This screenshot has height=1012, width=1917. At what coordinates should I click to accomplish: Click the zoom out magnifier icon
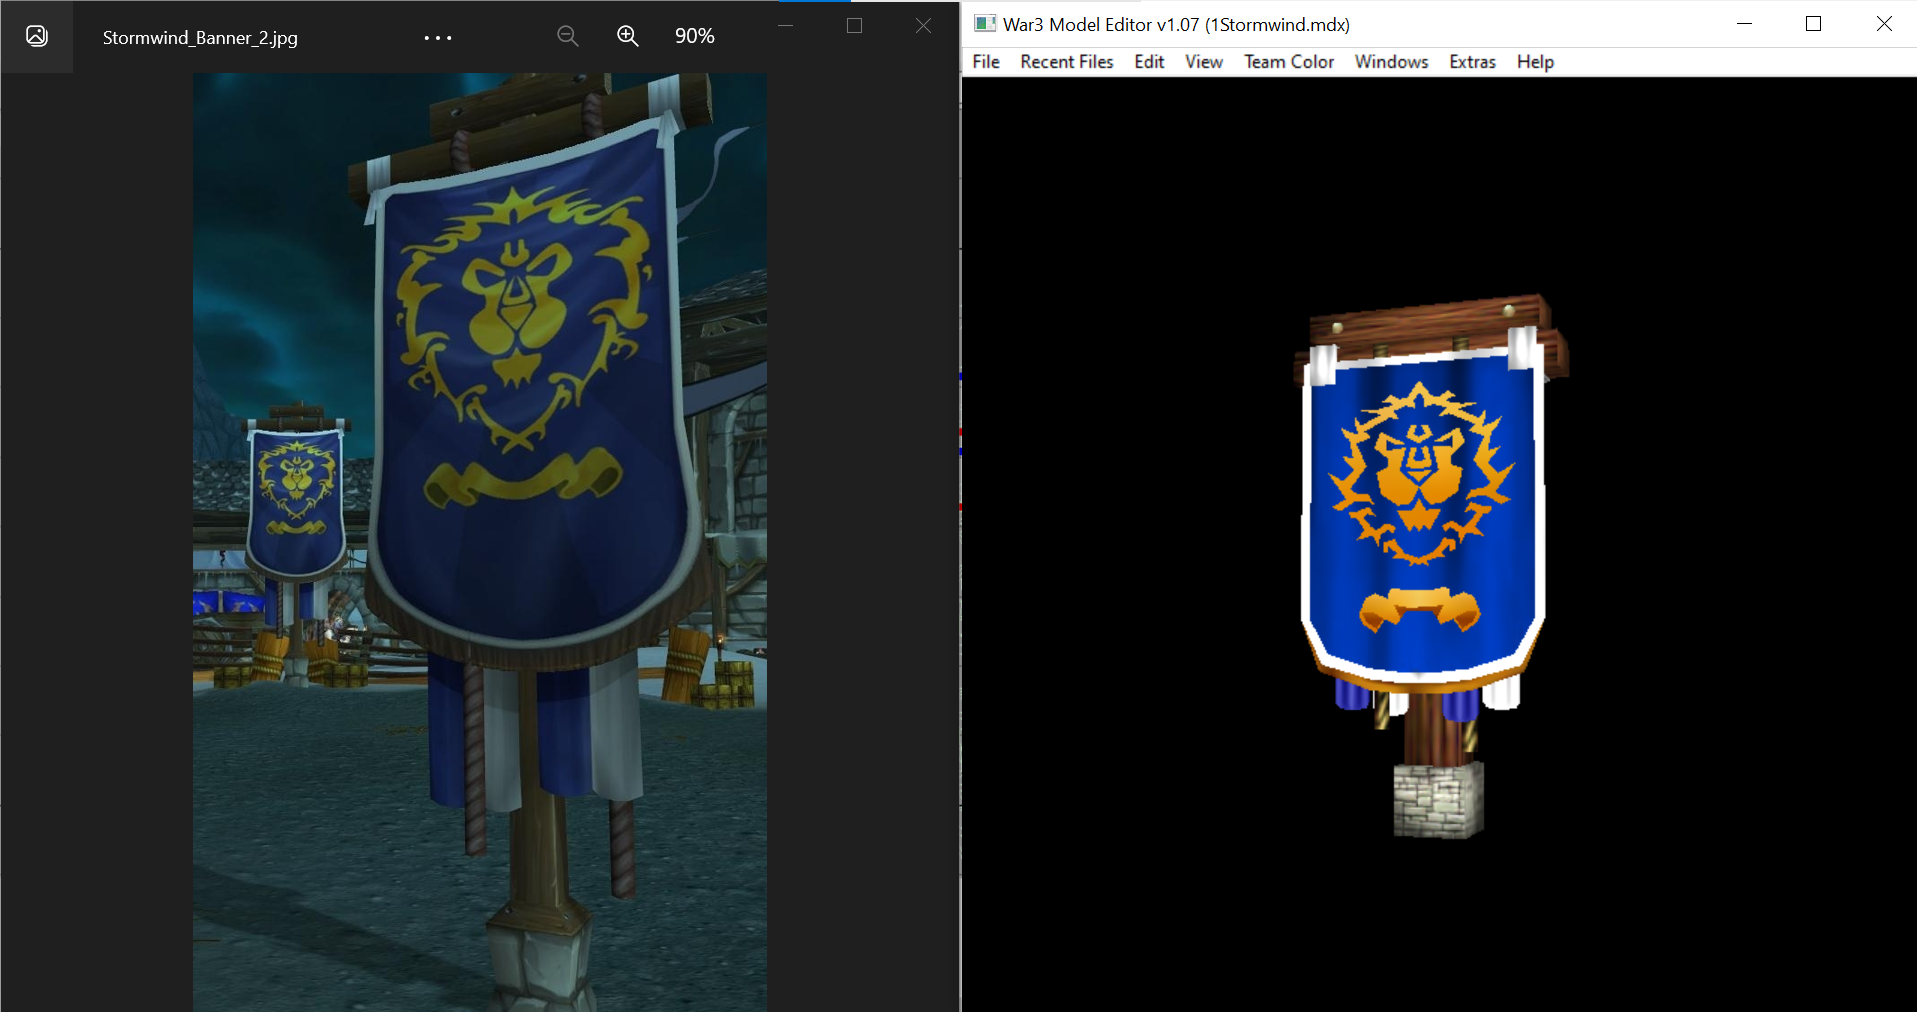click(568, 37)
